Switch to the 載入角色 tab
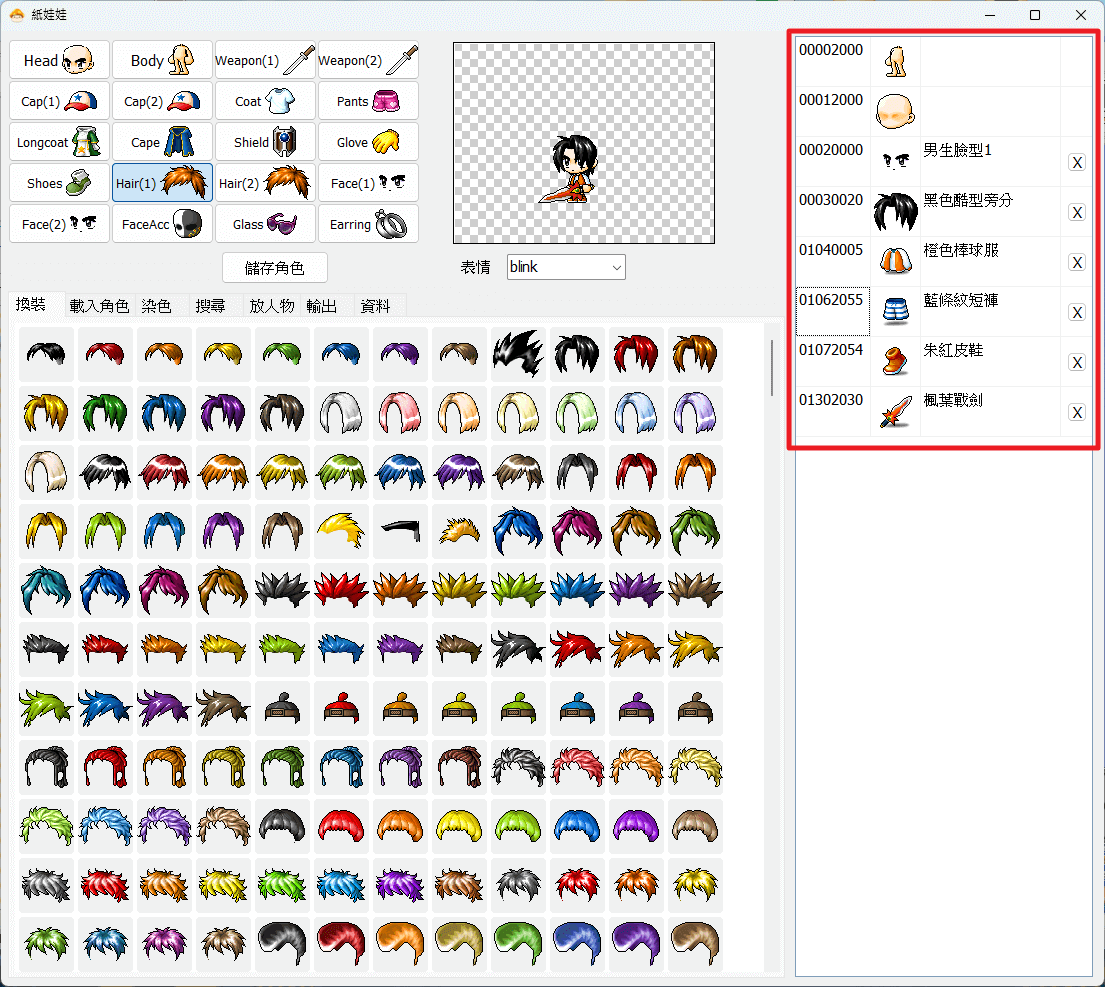 click(x=99, y=306)
